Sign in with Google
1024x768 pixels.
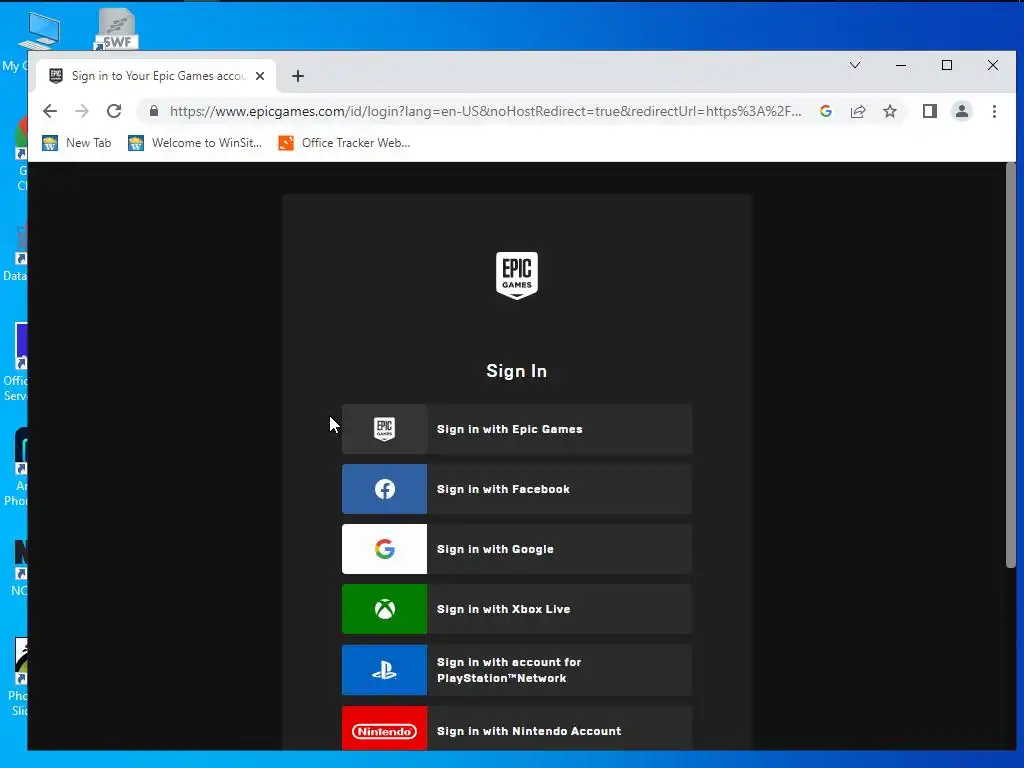coord(517,549)
